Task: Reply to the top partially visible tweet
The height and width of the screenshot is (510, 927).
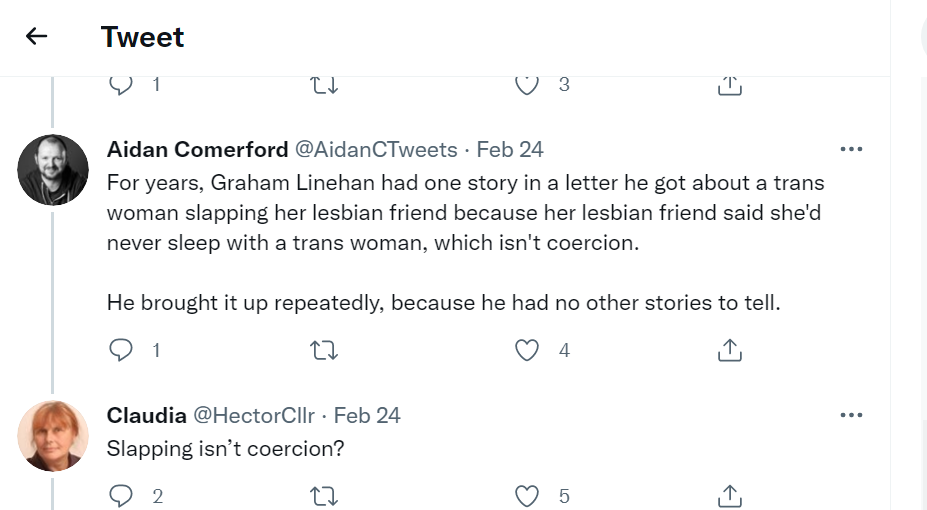Action: pyautogui.click(x=120, y=86)
